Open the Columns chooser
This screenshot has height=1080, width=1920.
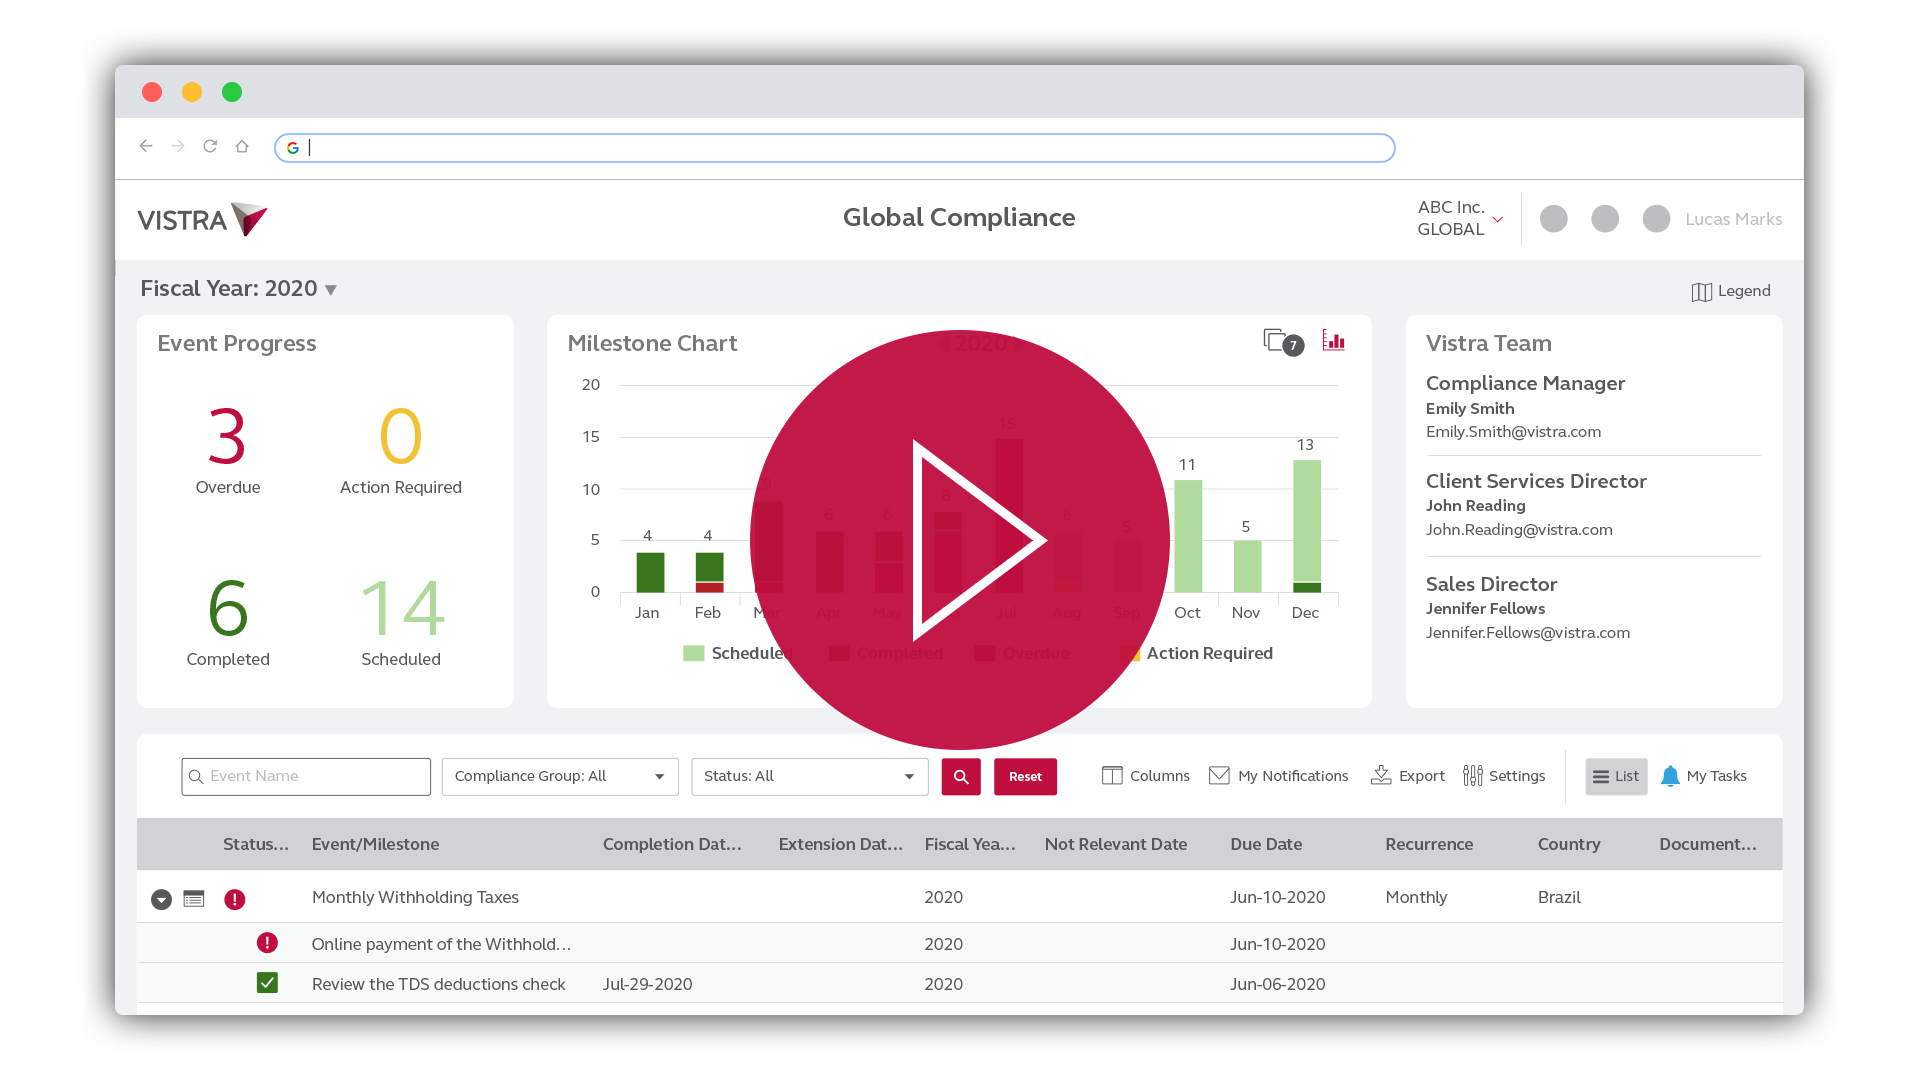pos(1146,776)
